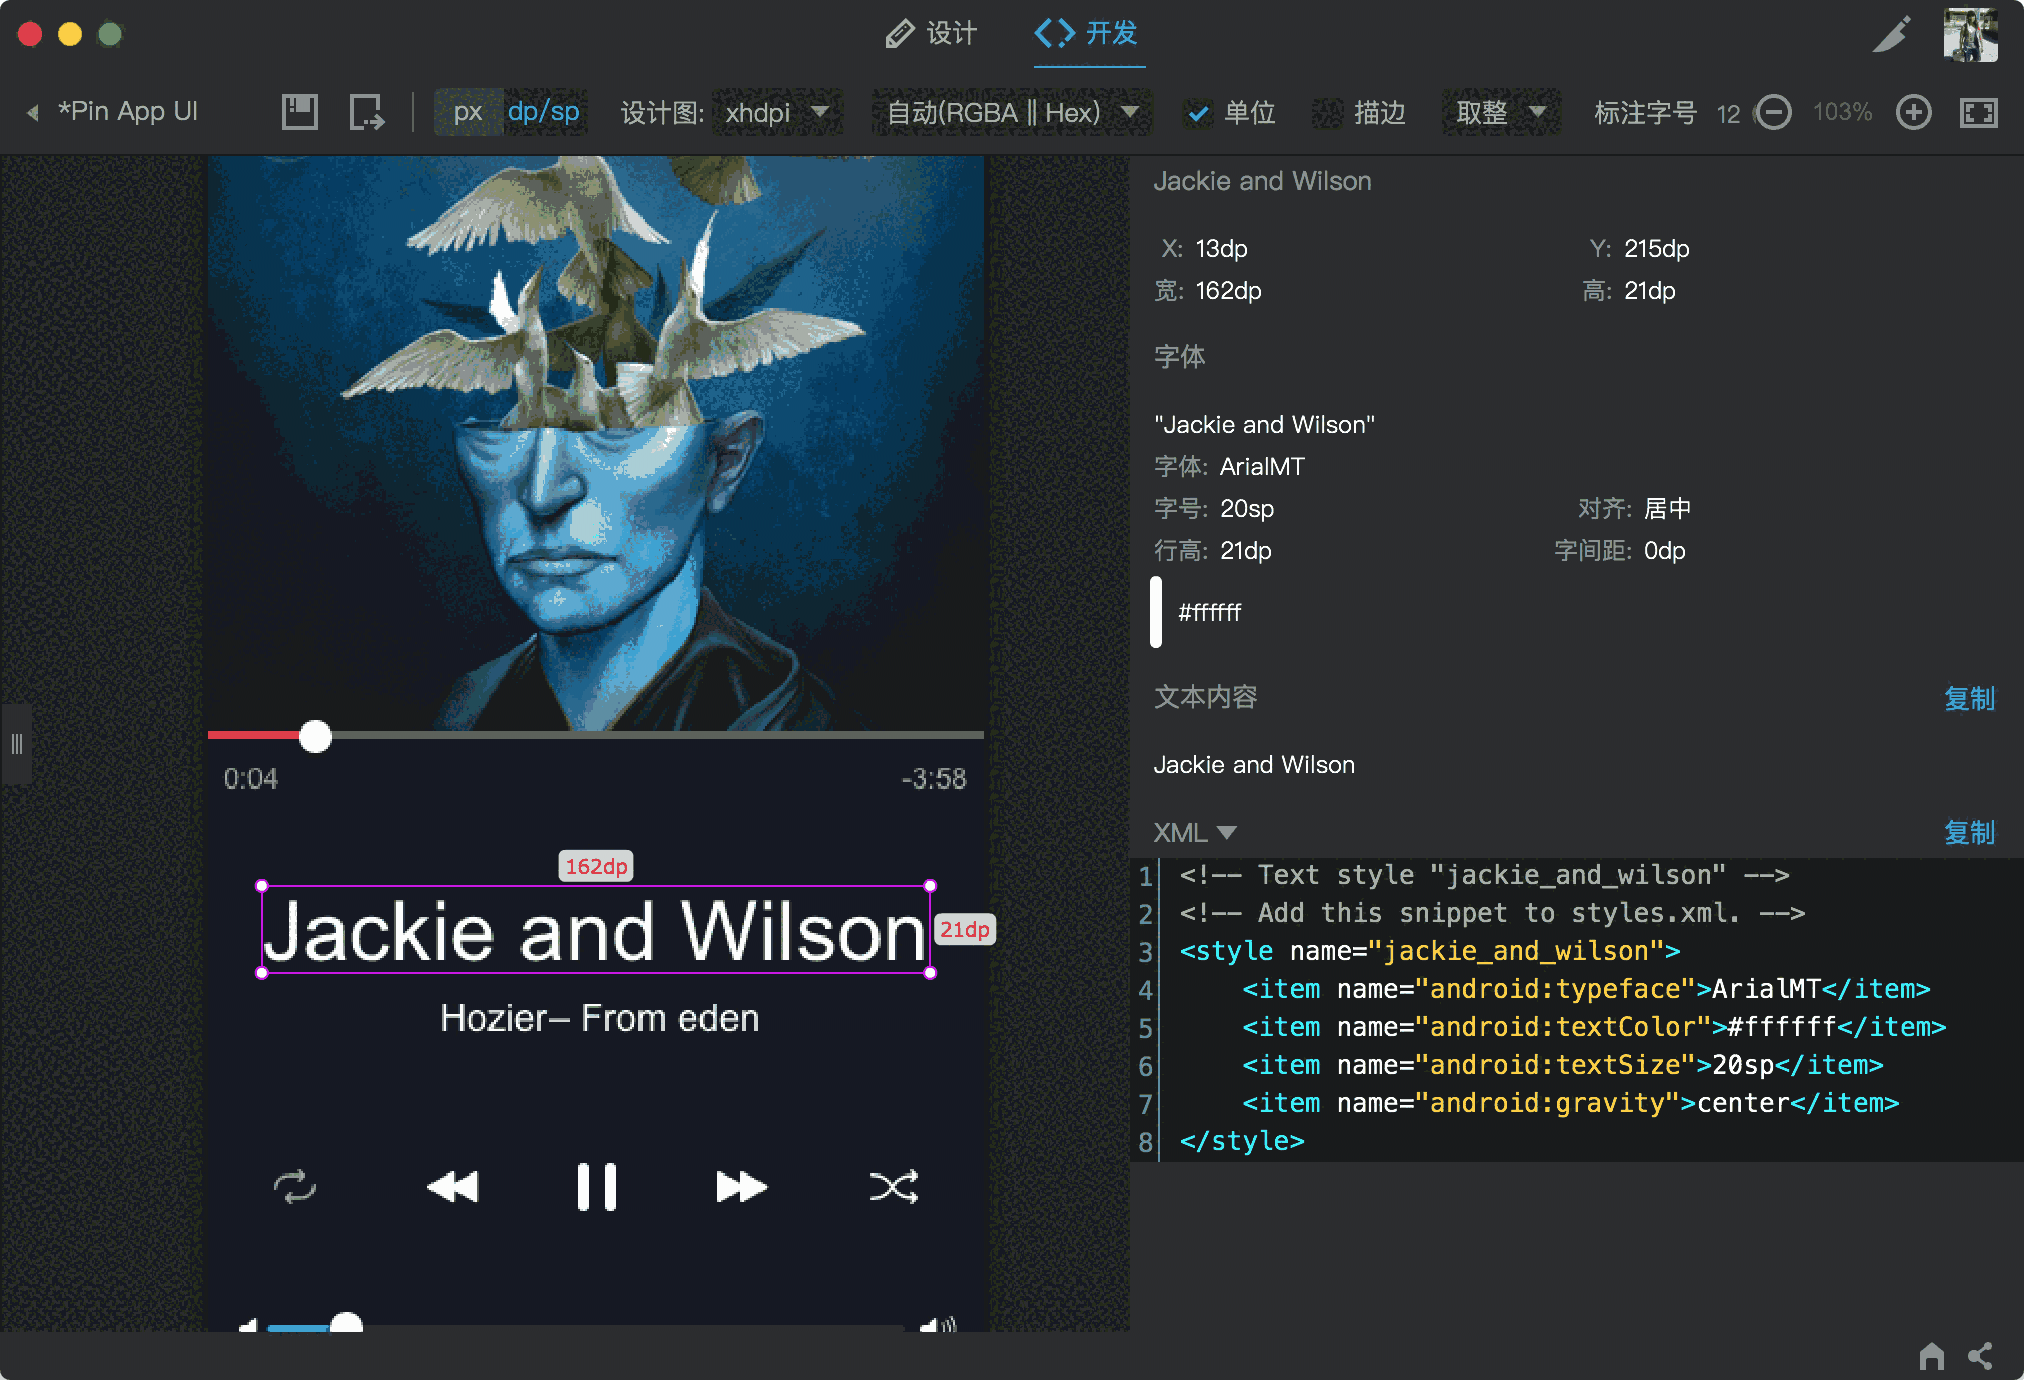Click the save icon in toolbar

pyautogui.click(x=299, y=112)
